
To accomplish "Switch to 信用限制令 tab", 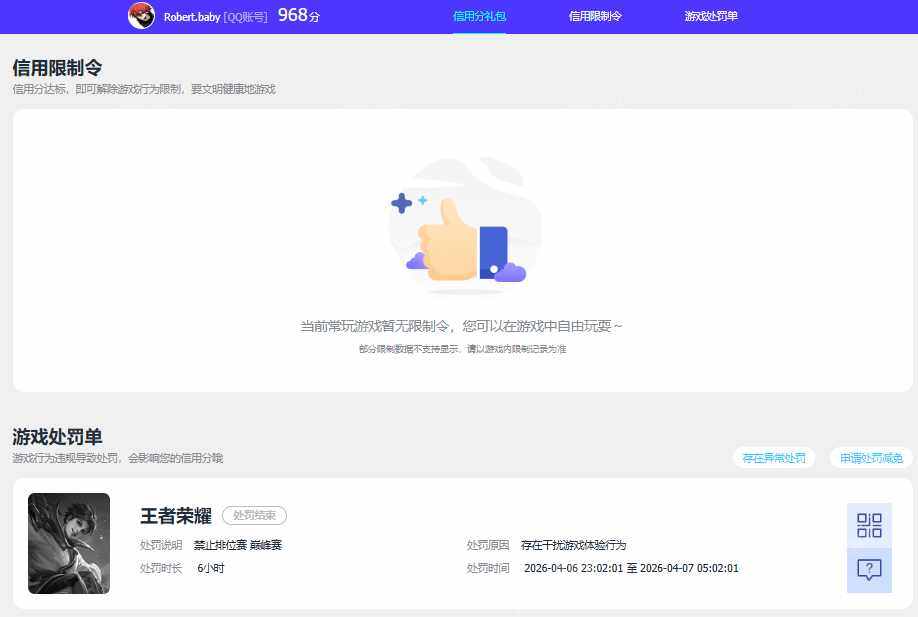I will 595,16.
